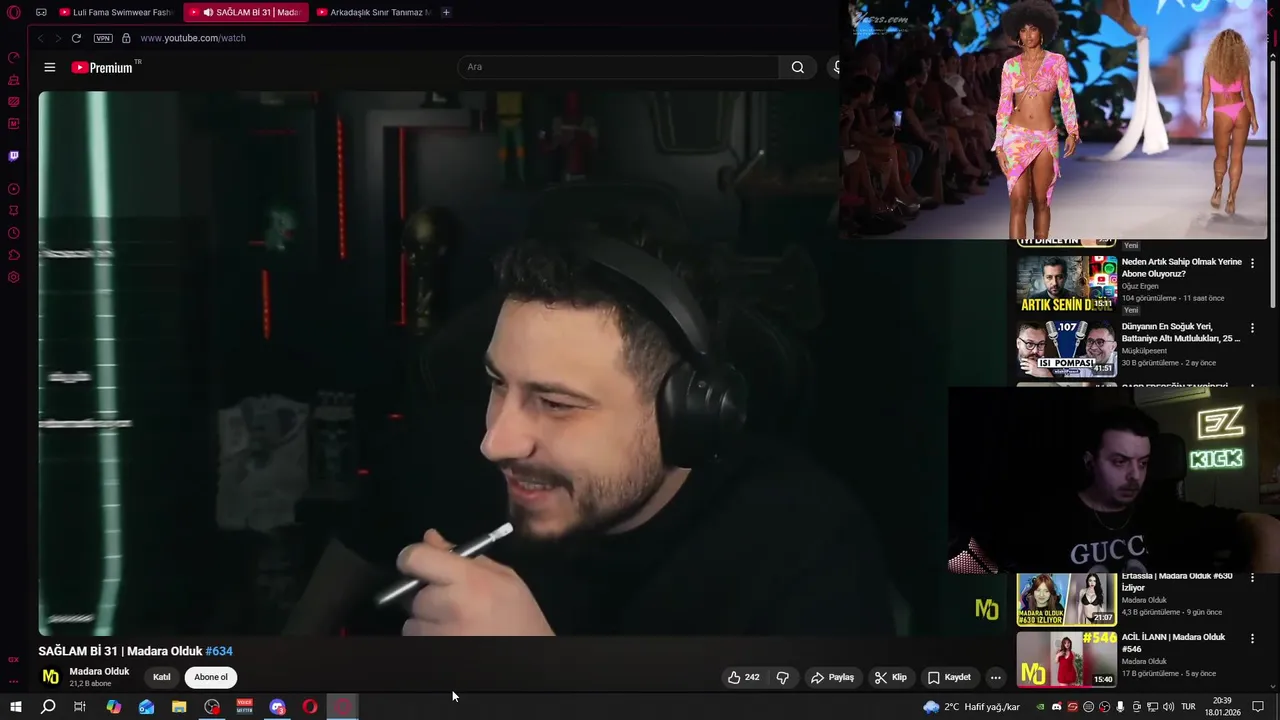
Task: Open the Twitch panel in sidebar
Action: [x=14, y=156]
